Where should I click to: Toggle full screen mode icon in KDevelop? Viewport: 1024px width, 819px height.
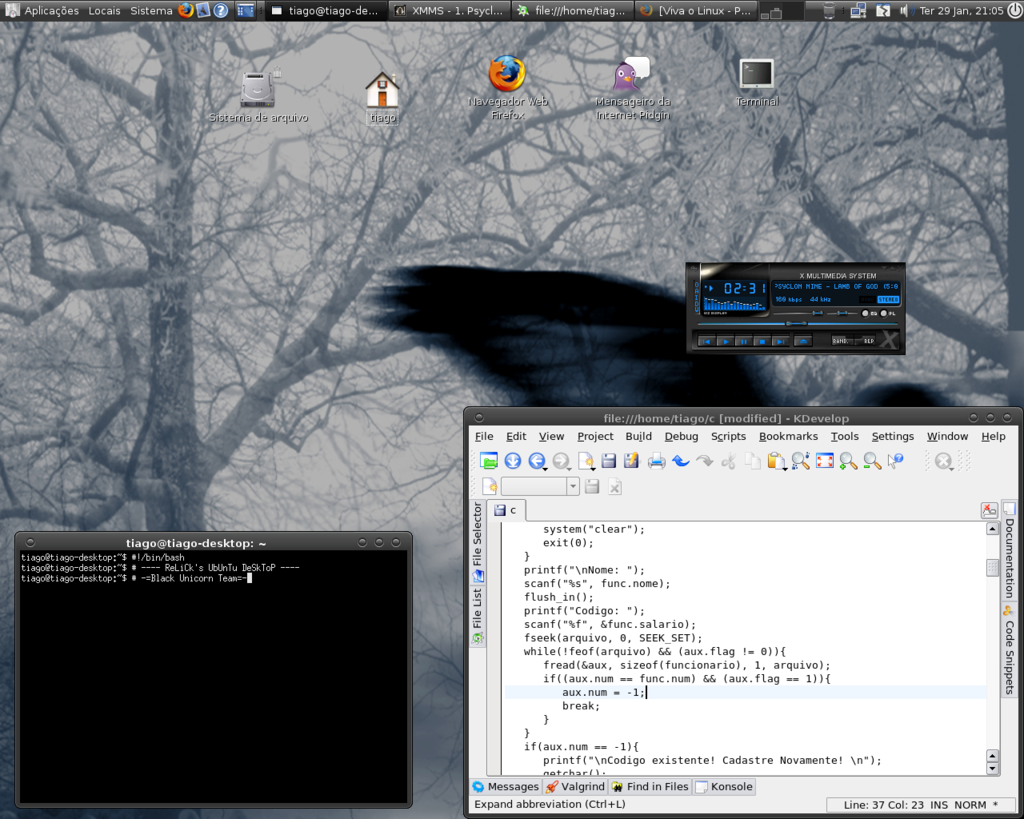(825, 461)
